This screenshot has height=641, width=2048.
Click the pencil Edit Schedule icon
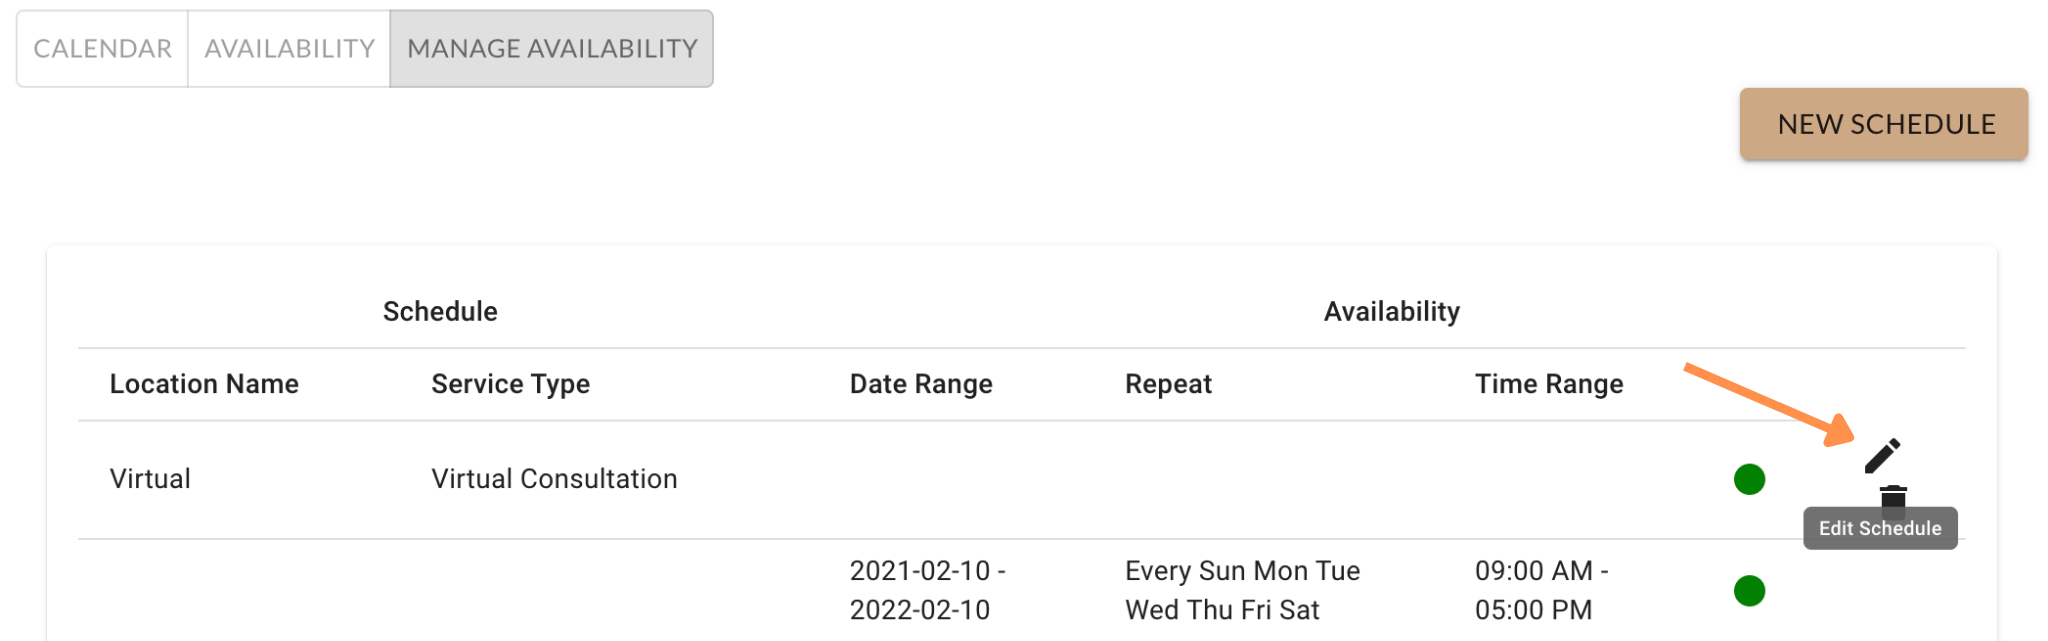point(1882,456)
